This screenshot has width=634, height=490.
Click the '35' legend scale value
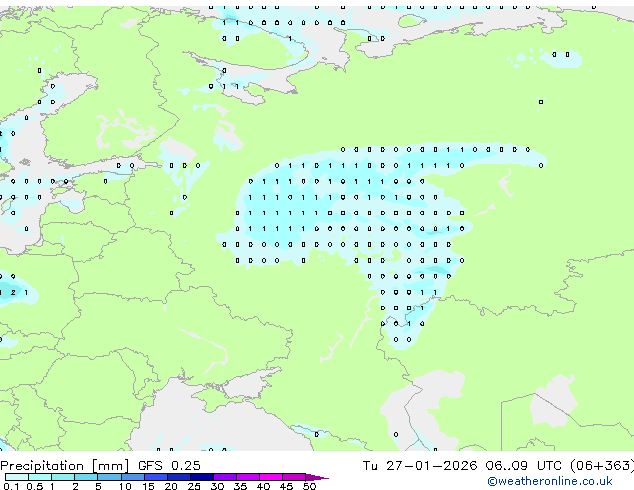point(240,486)
